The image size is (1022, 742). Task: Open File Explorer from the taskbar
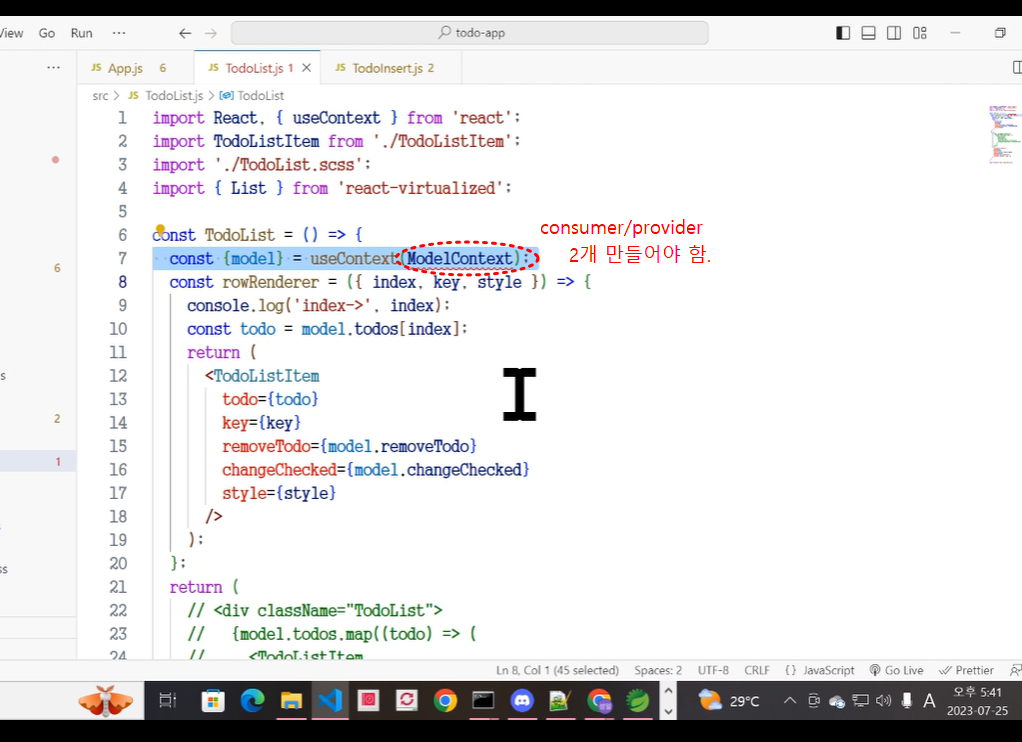click(x=291, y=701)
